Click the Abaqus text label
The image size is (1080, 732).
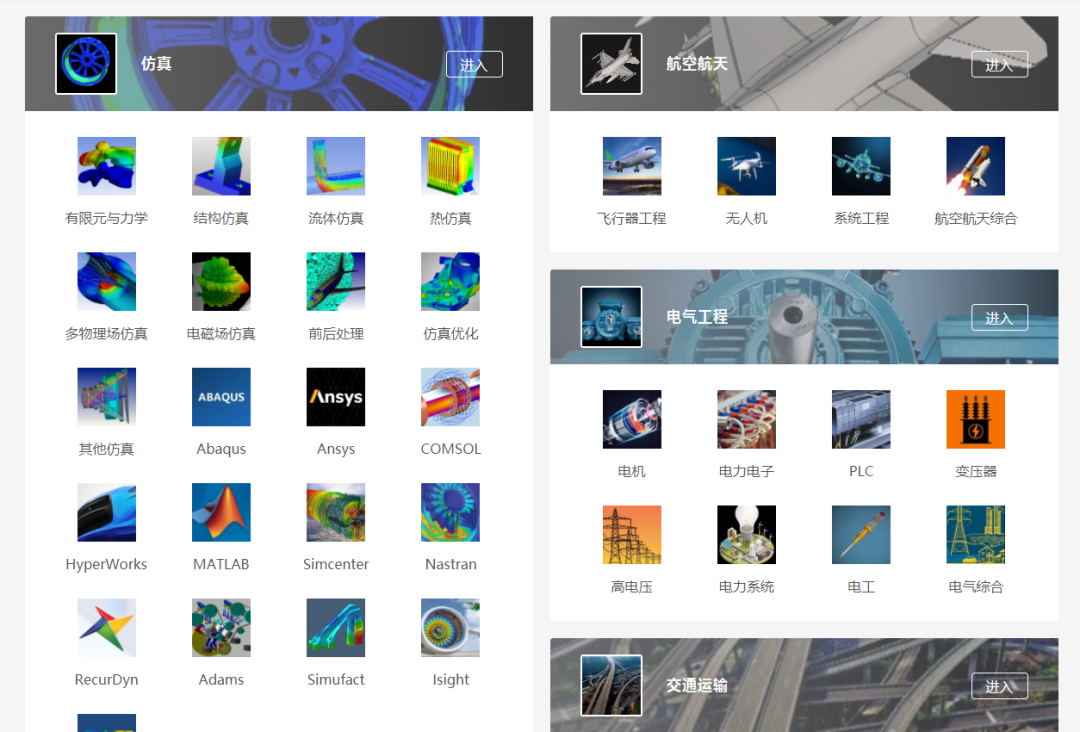point(221,449)
